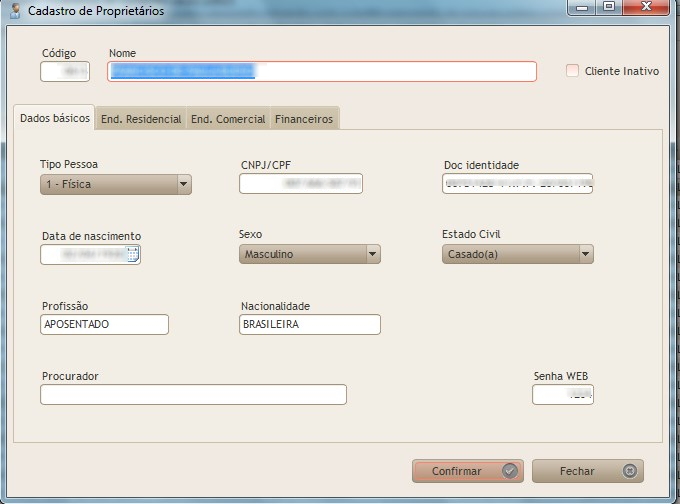Click the Código field

[65, 72]
